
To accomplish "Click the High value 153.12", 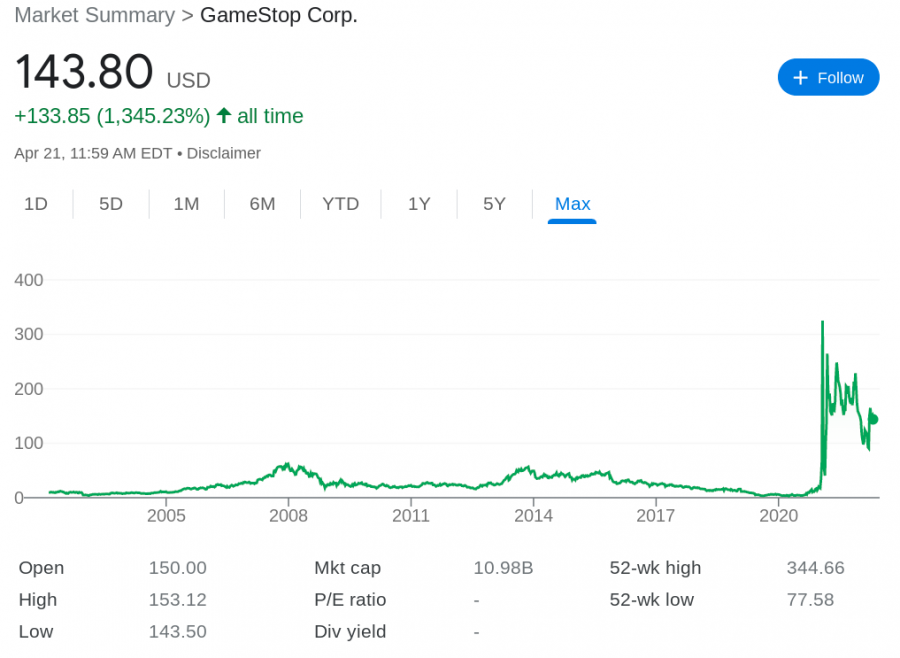I will [177, 600].
